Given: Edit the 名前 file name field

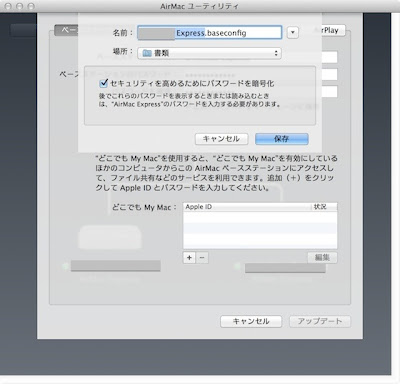Looking at the screenshot, I should pos(209,33).
